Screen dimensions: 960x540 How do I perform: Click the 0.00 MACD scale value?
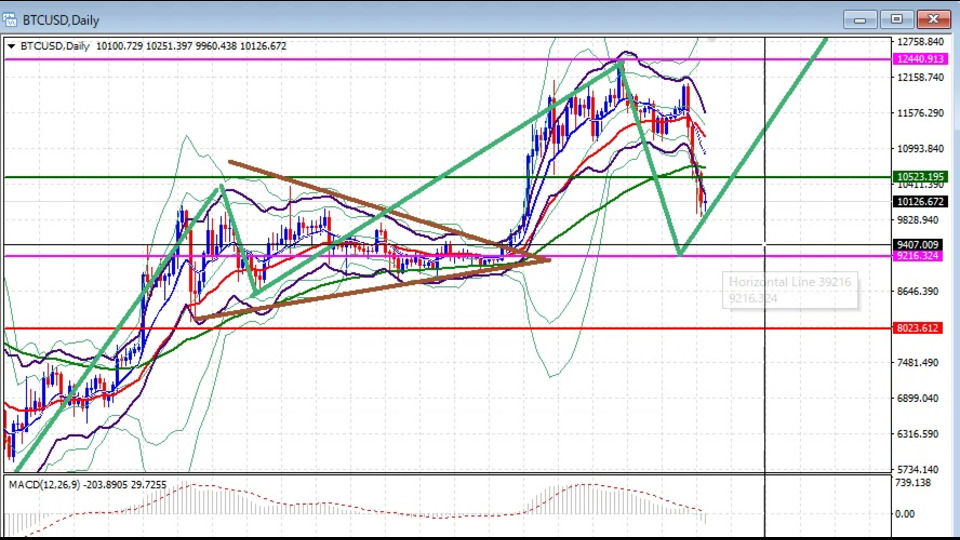tap(905, 514)
